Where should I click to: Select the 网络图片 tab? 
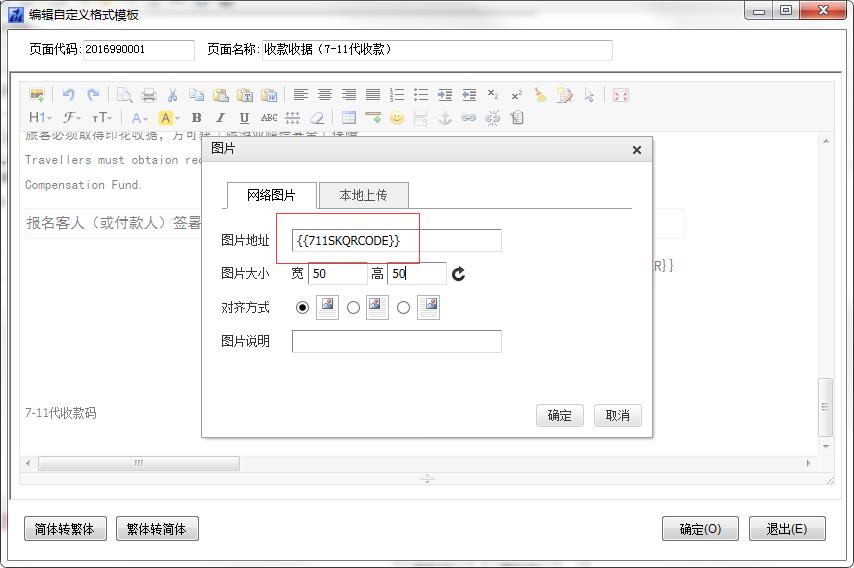271,195
